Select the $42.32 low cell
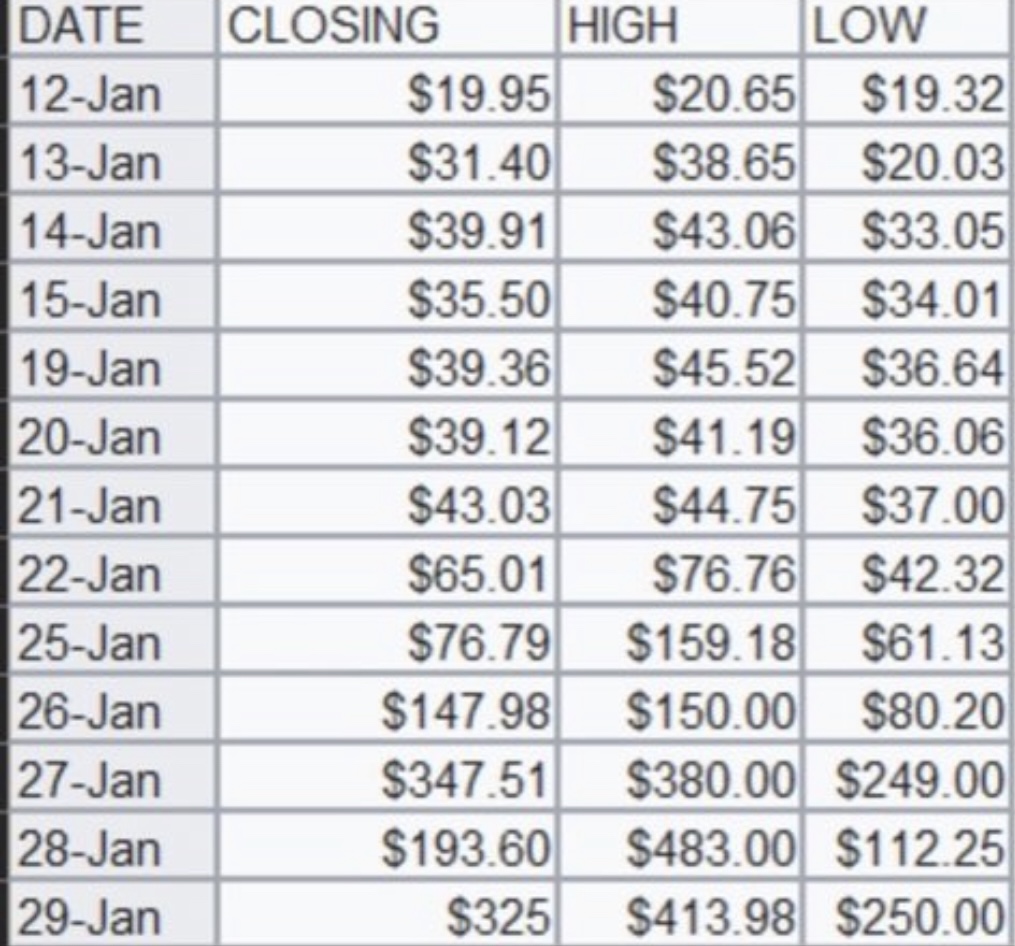The width and height of the screenshot is (1015, 946). pyautogui.click(x=932, y=574)
